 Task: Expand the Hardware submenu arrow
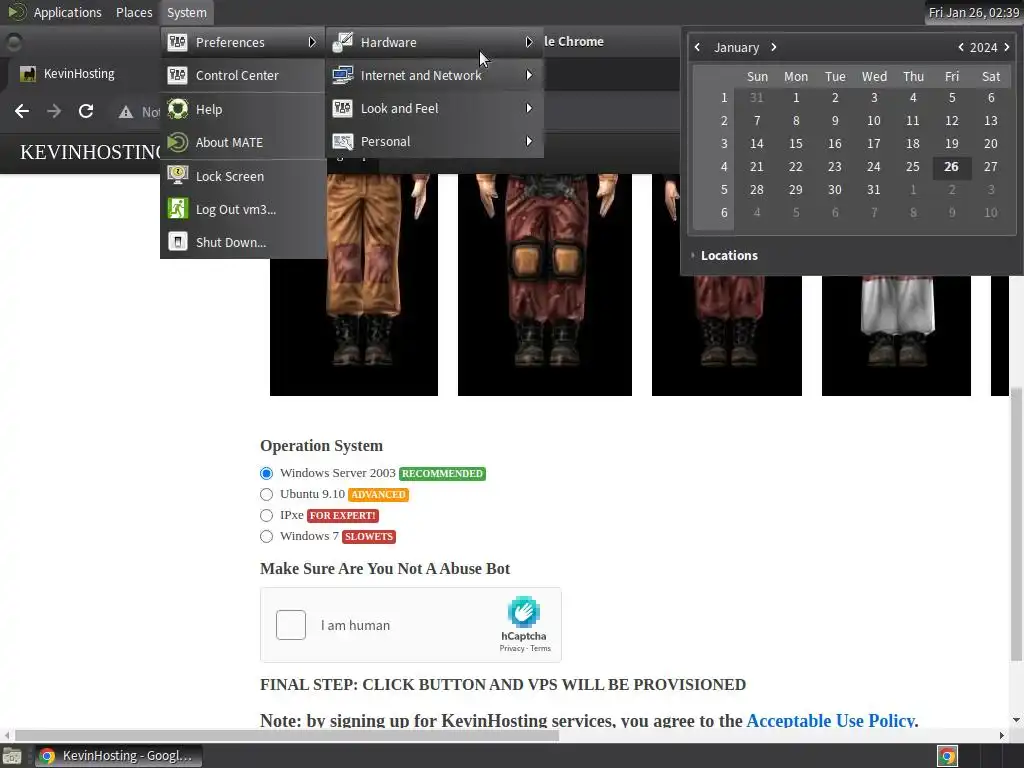point(528,42)
